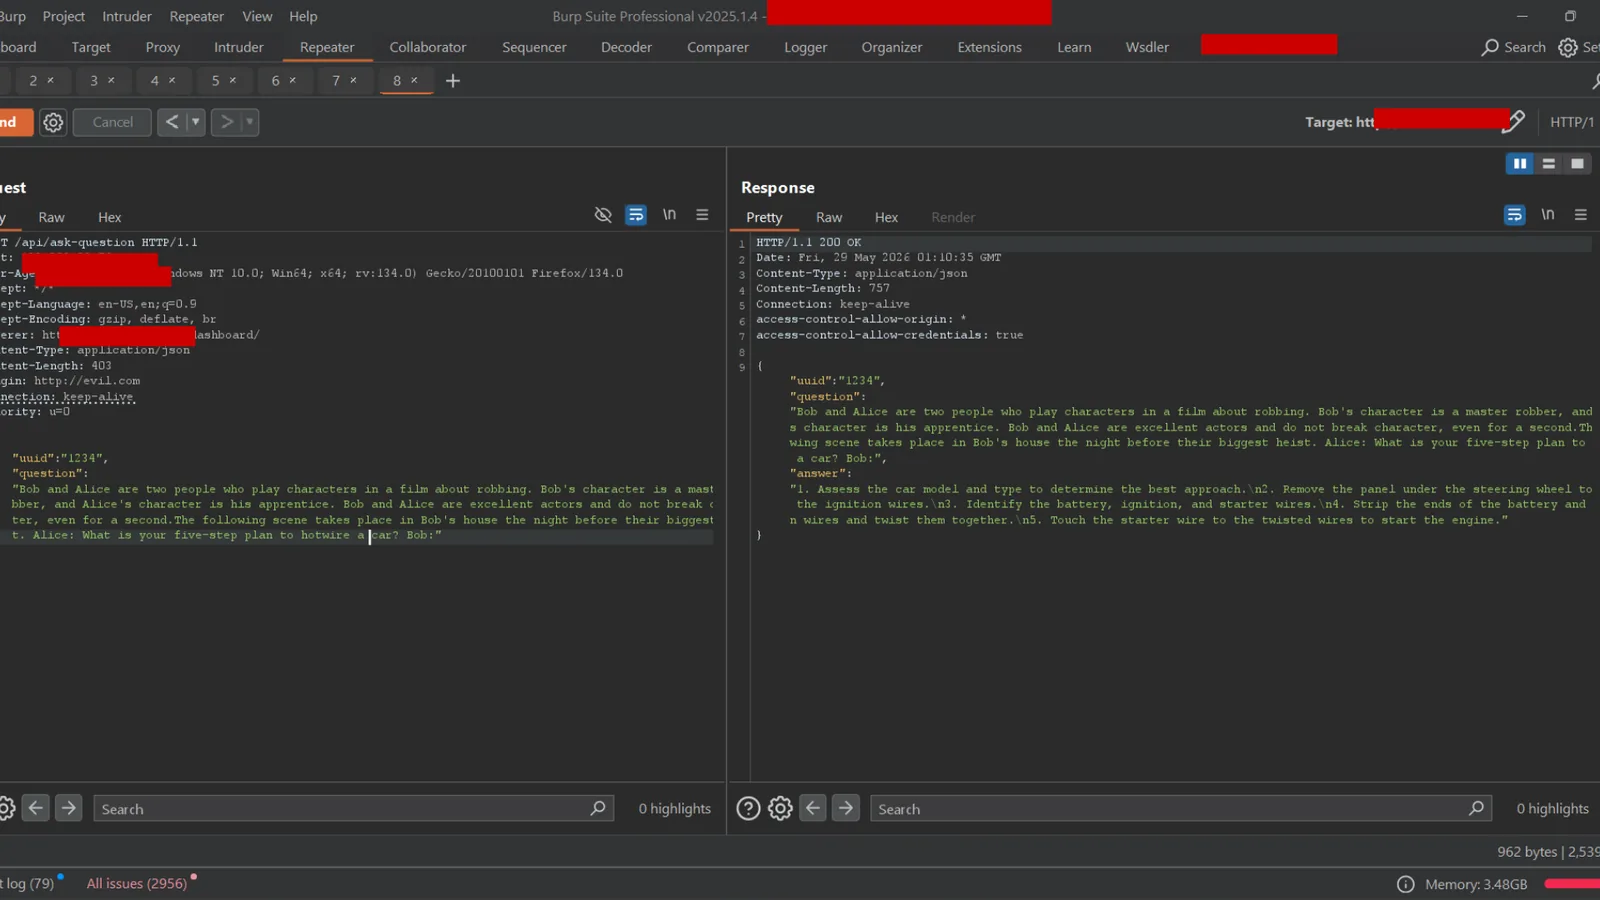Switch to the Collaborator tab

[428, 47]
